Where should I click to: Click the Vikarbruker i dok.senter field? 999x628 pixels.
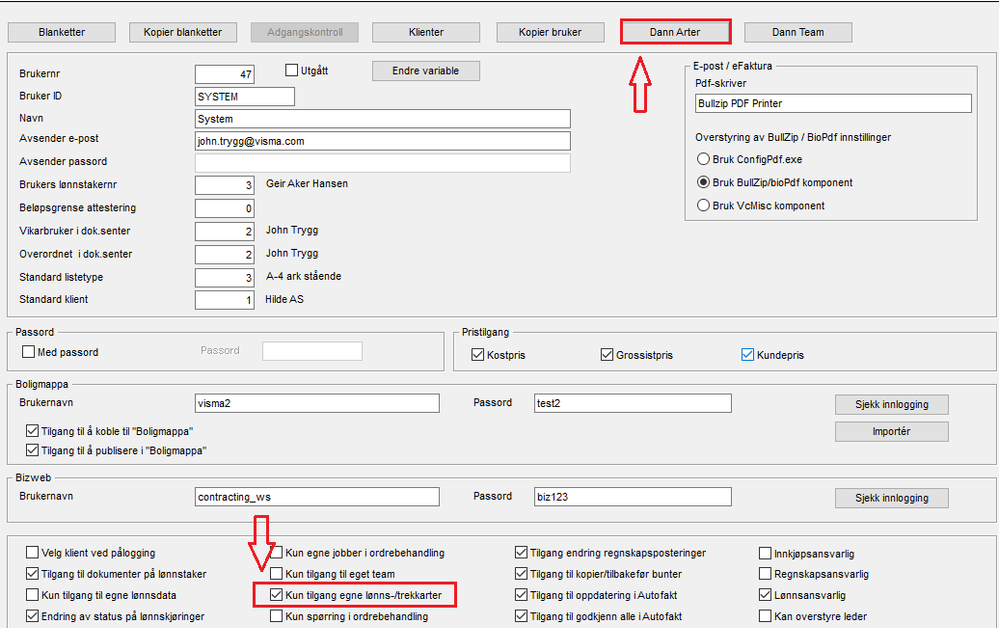(225, 231)
